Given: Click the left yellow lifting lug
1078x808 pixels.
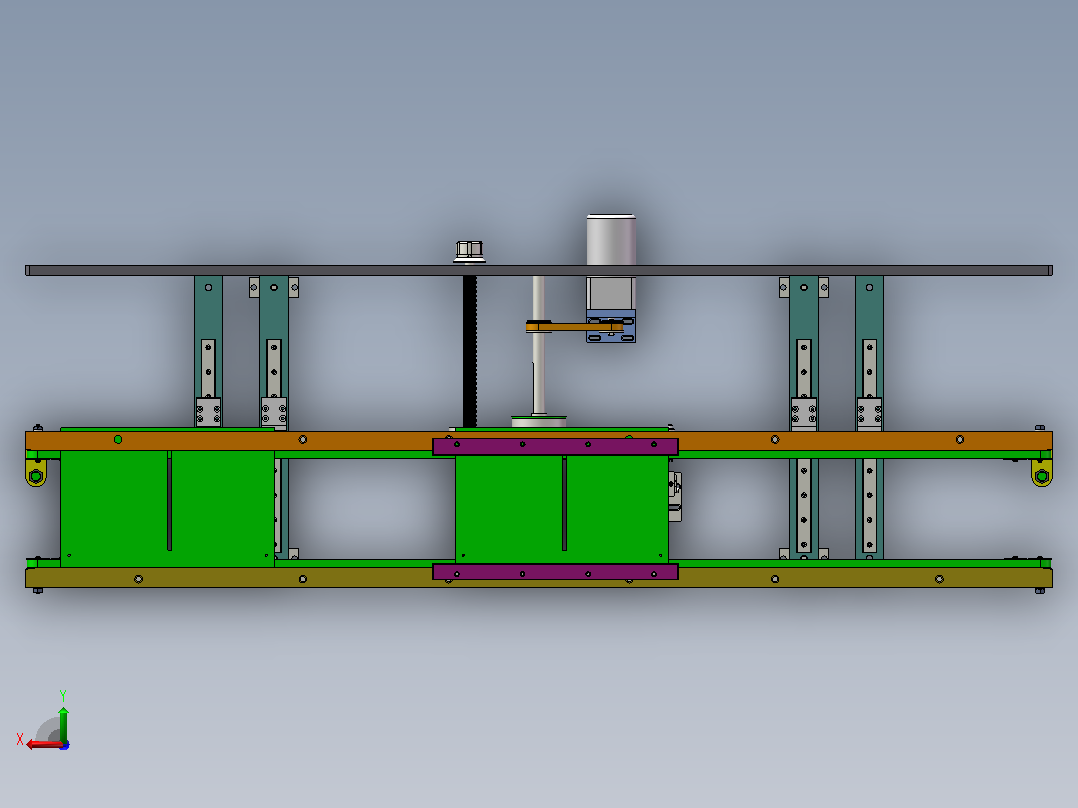Looking at the screenshot, I should coord(36,473).
